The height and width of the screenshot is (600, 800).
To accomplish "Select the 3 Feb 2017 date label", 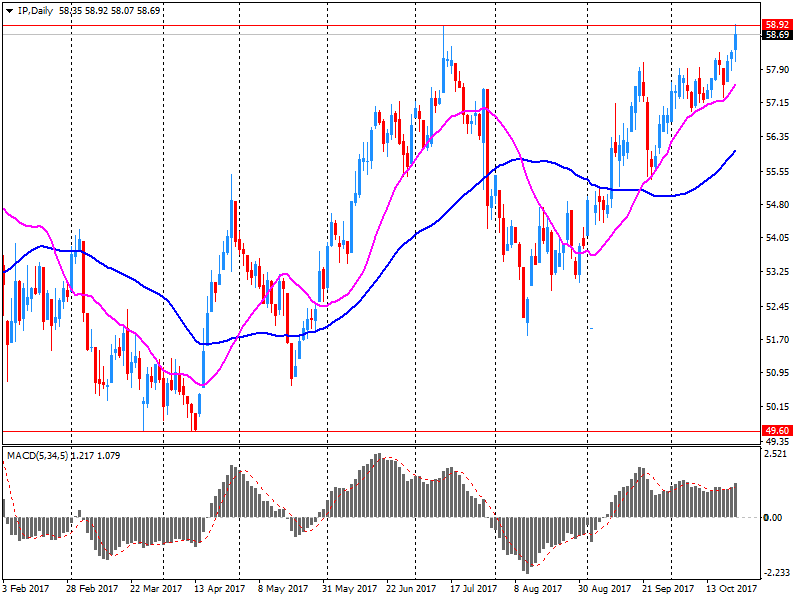I will tap(26, 589).
